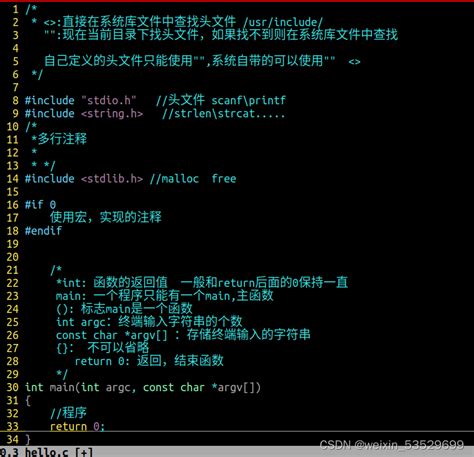Place cursor on int main declaration
This screenshot has width=474, height=457.
point(143,387)
